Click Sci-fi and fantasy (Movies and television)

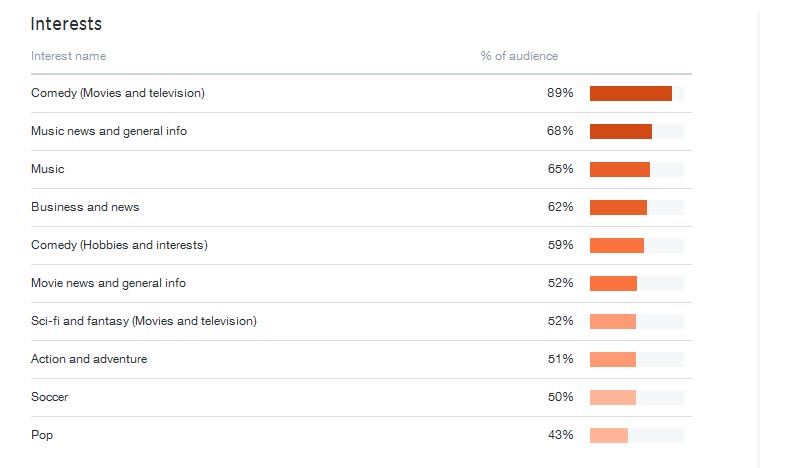143,321
